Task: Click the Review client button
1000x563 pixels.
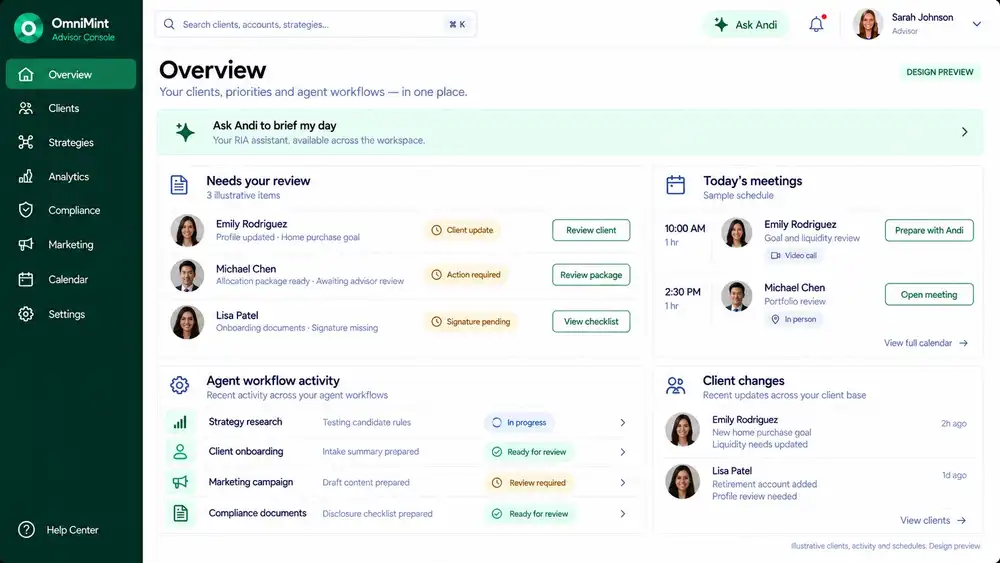Action: coord(591,230)
